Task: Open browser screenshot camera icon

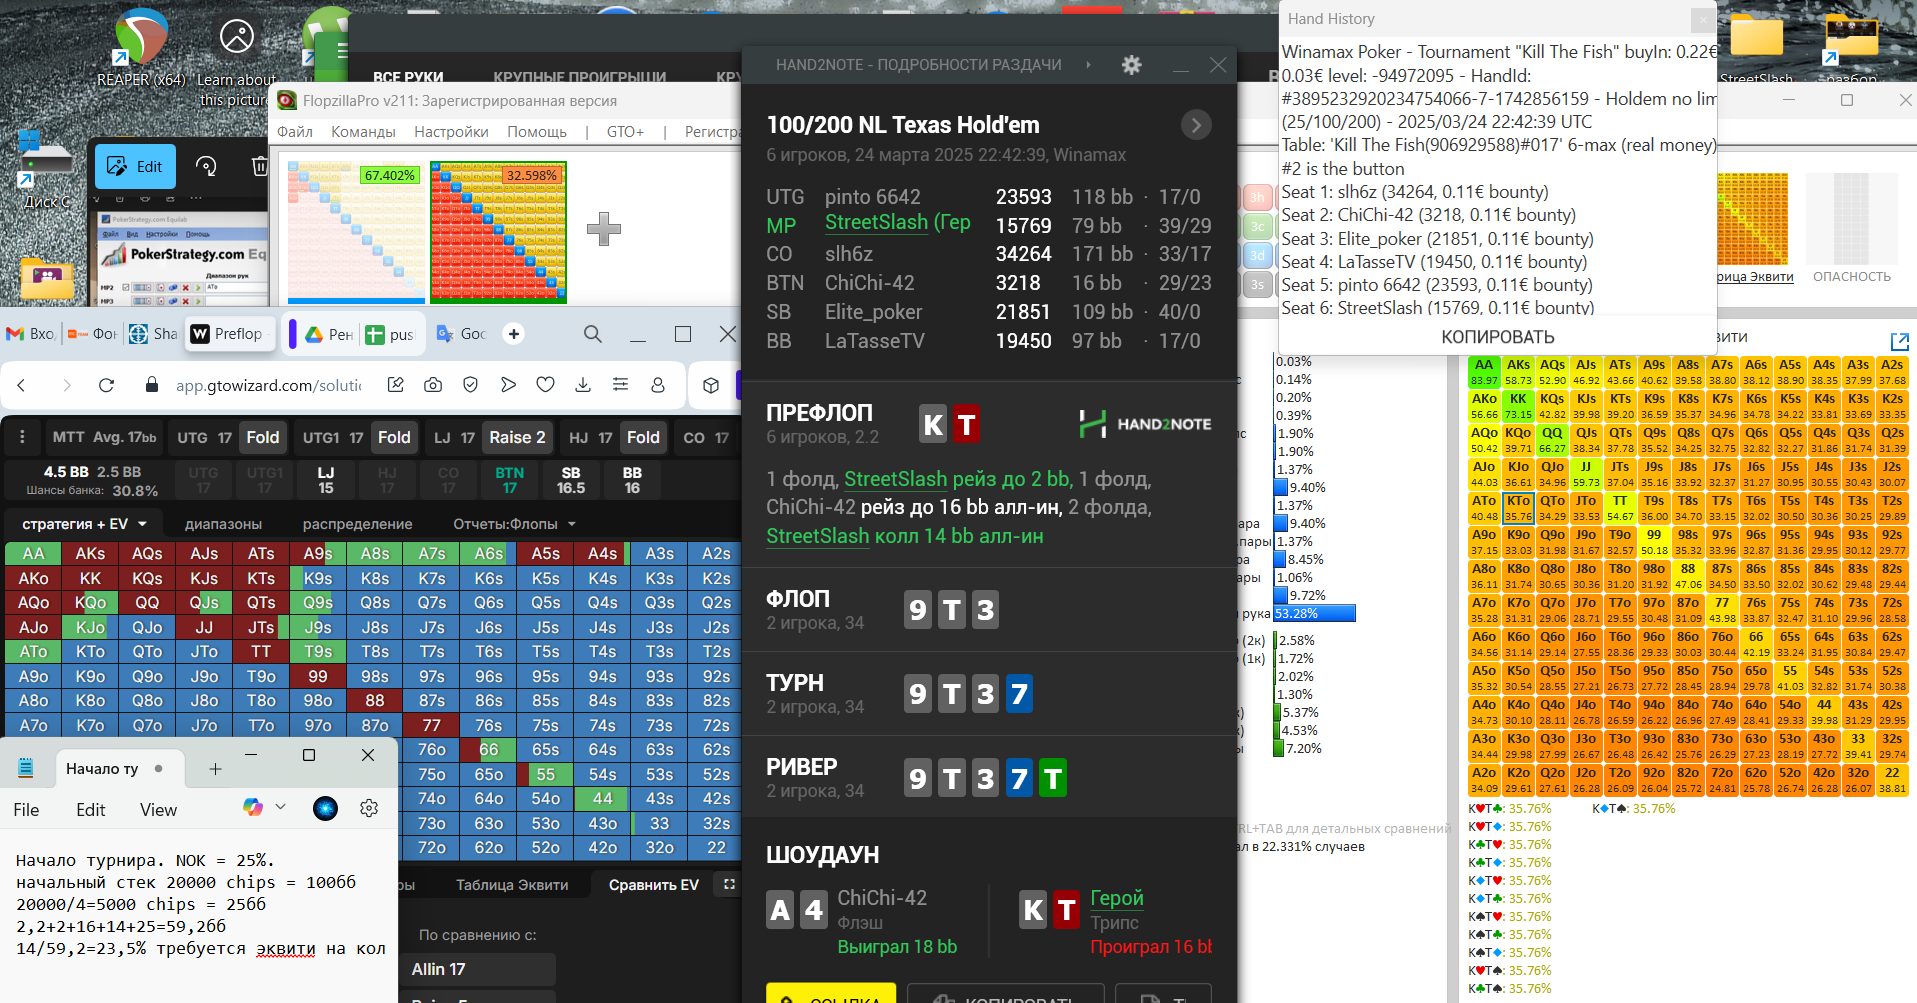Action: [433, 385]
